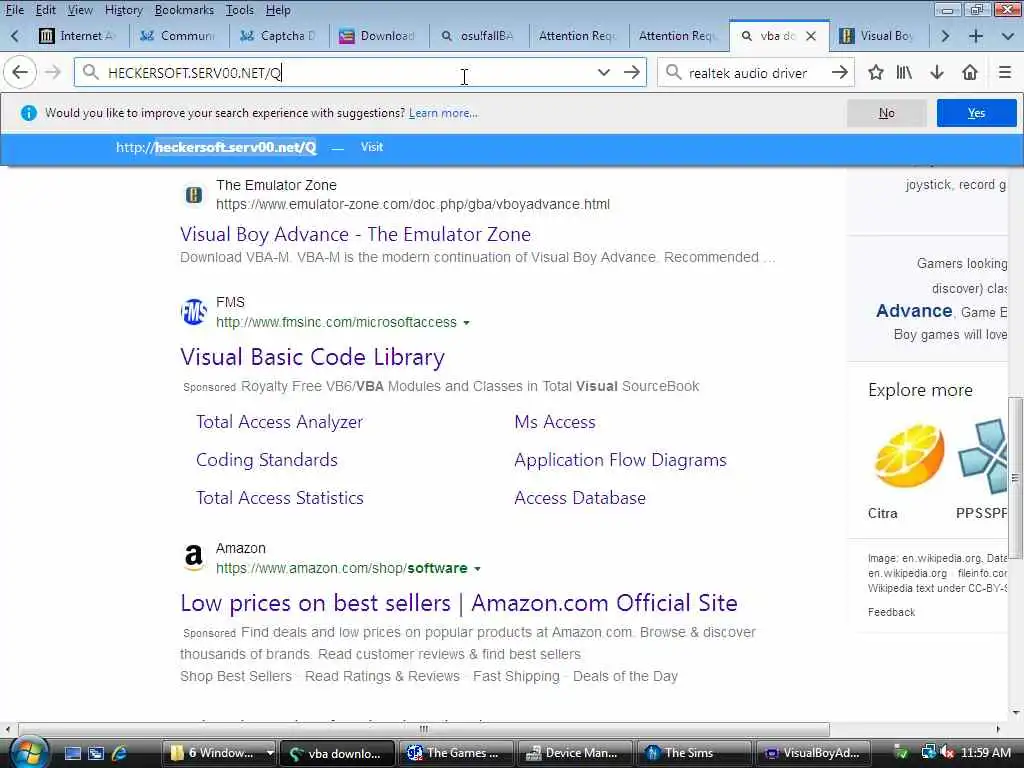Image resolution: width=1024 pixels, height=768 pixels.
Task: Switch to VisualBoyAdvance taskbar button
Action: point(813,753)
